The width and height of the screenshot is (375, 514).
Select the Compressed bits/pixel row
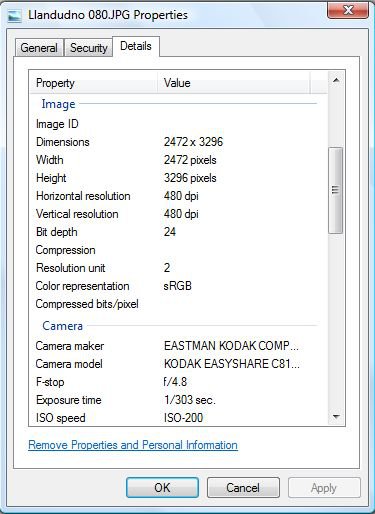coord(179,304)
